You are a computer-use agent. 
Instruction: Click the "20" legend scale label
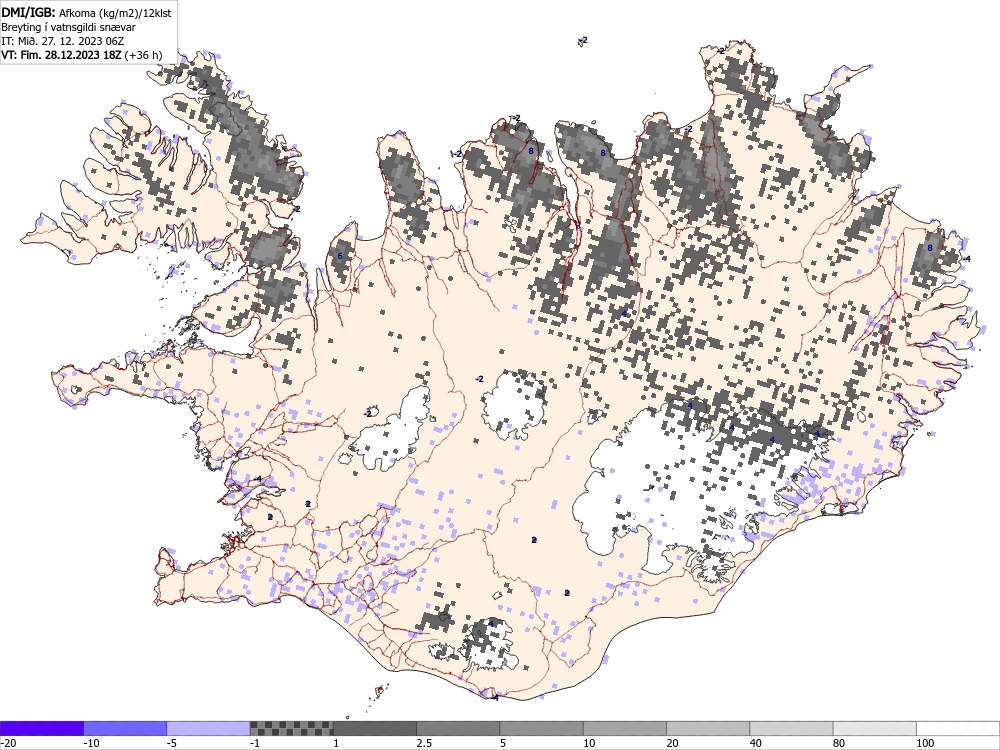pyautogui.click(x=673, y=743)
